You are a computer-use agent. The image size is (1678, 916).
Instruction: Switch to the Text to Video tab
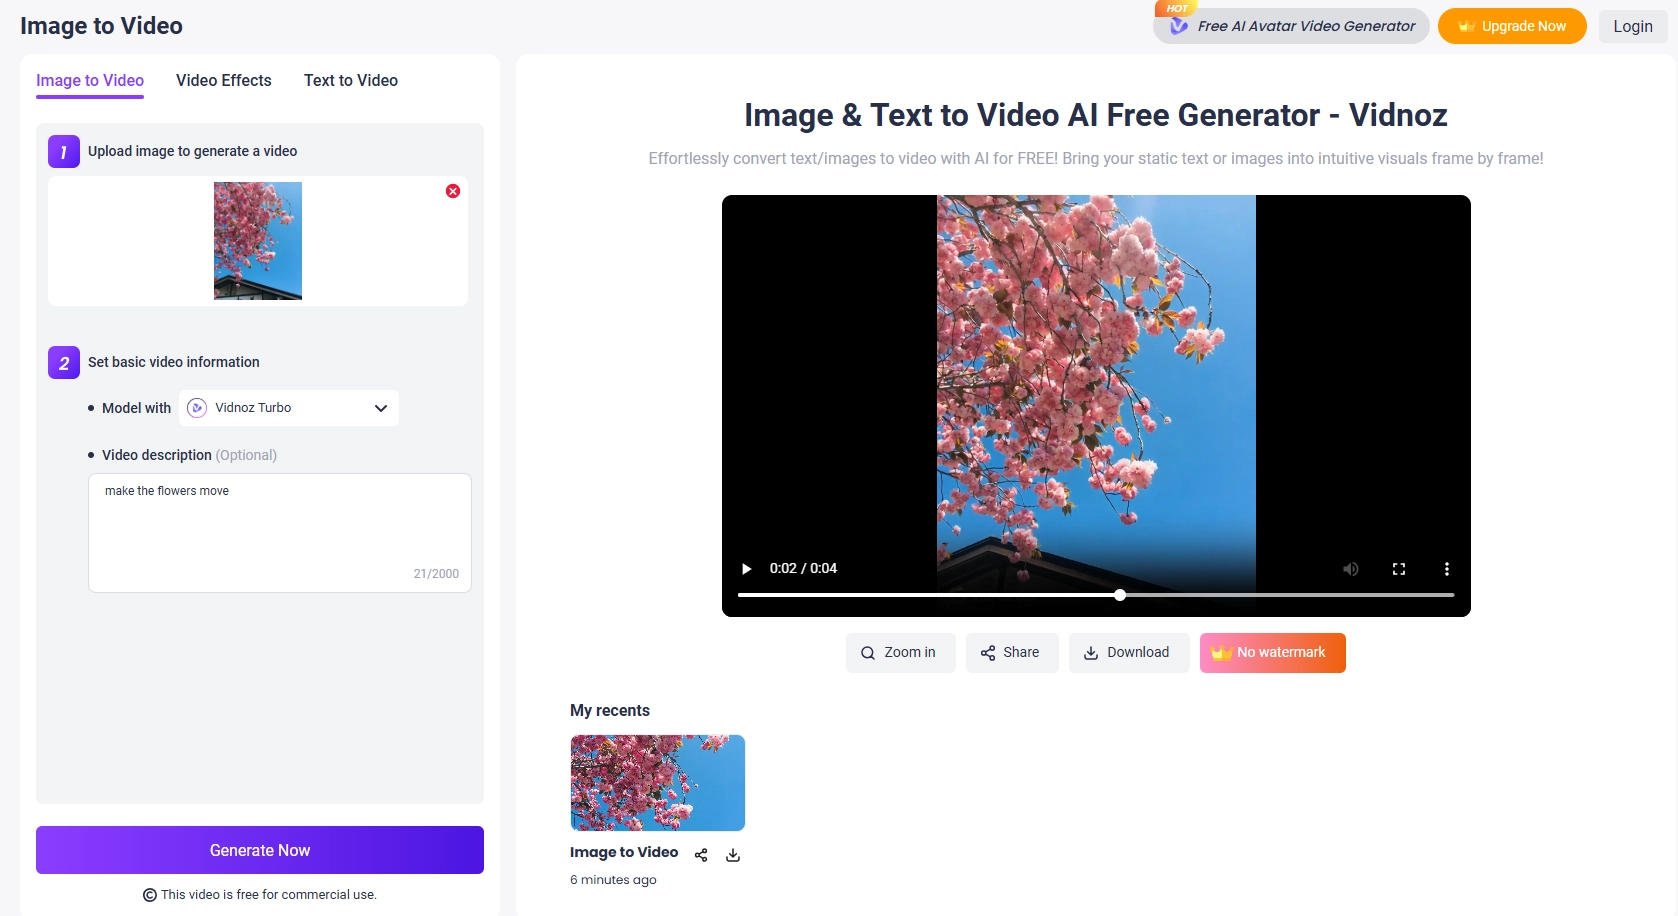350,81
